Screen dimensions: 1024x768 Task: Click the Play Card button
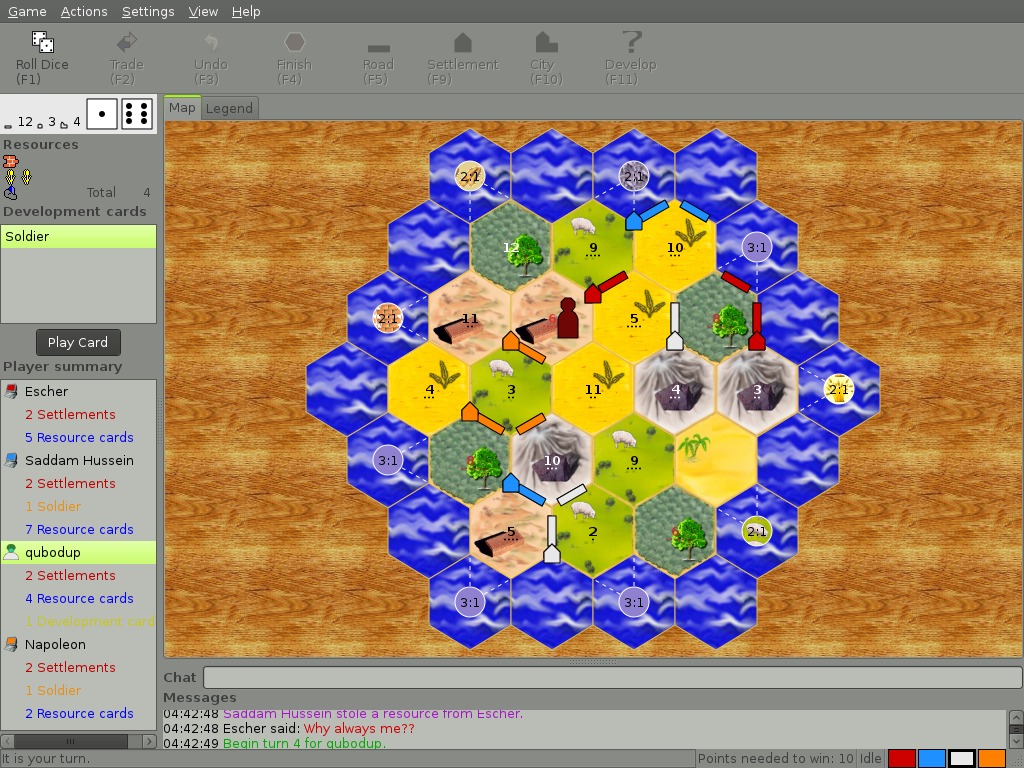click(x=78, y=342)
